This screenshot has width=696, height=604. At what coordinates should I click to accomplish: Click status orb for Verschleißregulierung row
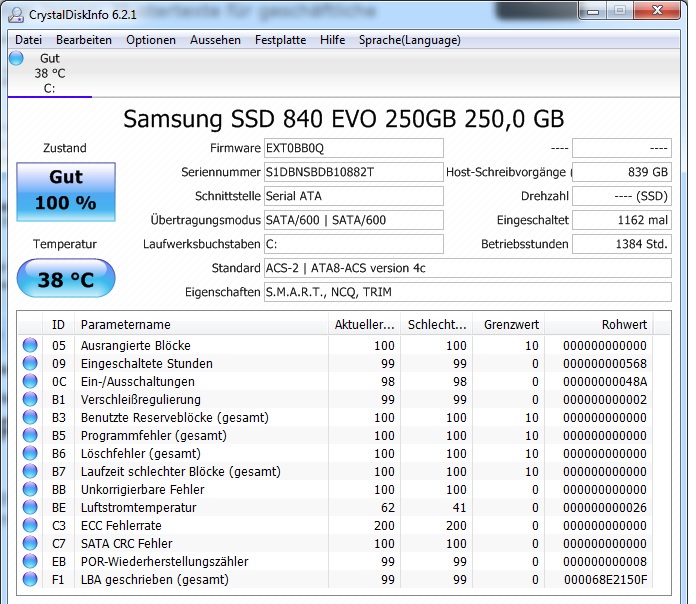coord(30,399)
